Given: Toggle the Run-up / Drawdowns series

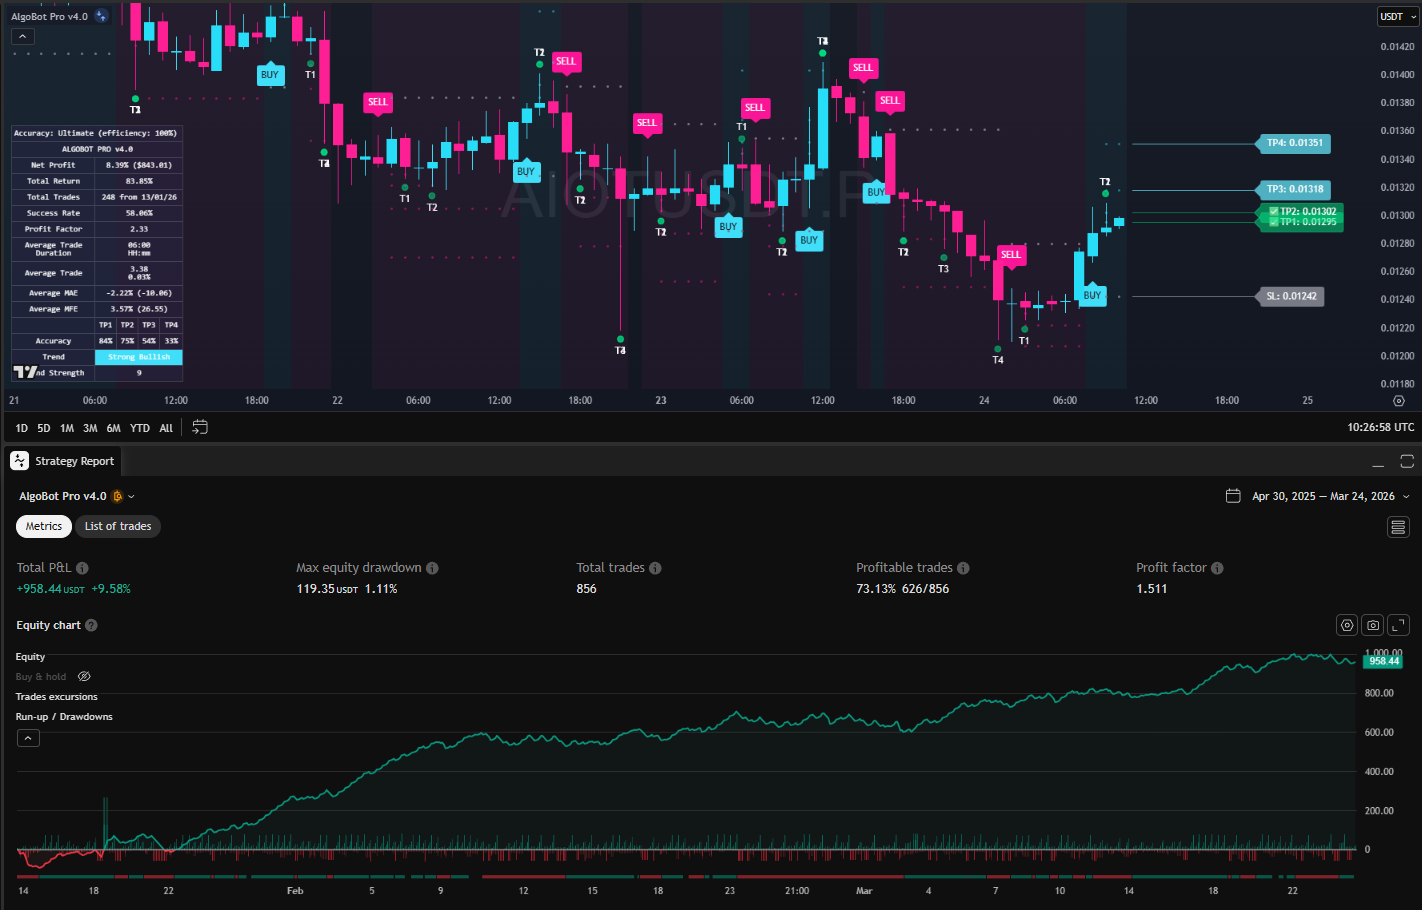Looking at the screenshot, I should click(x=64, y=717).
